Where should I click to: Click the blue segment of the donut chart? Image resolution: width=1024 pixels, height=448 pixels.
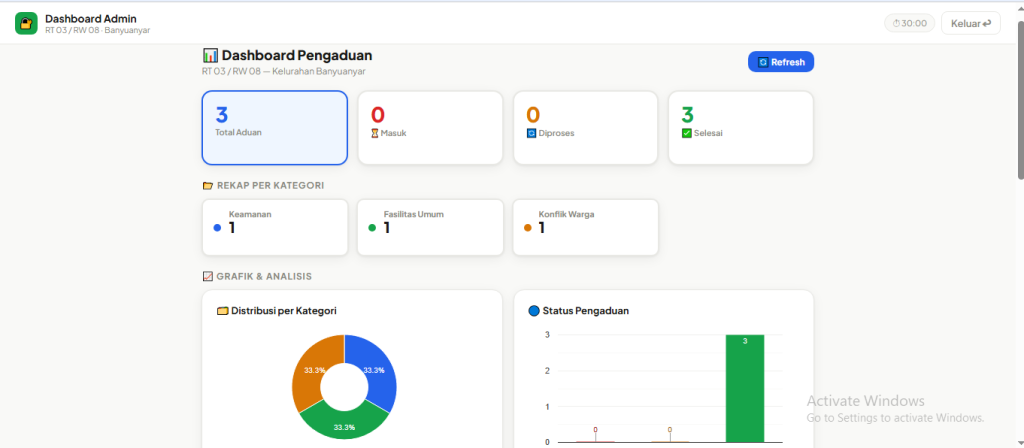(375, 372)
